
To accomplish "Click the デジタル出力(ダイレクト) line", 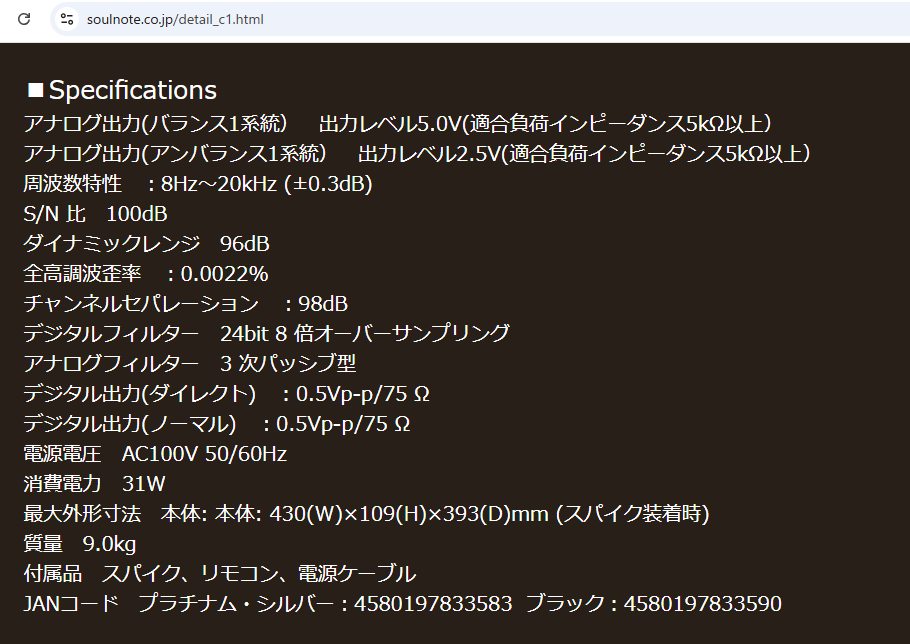I will click(227, 394).
